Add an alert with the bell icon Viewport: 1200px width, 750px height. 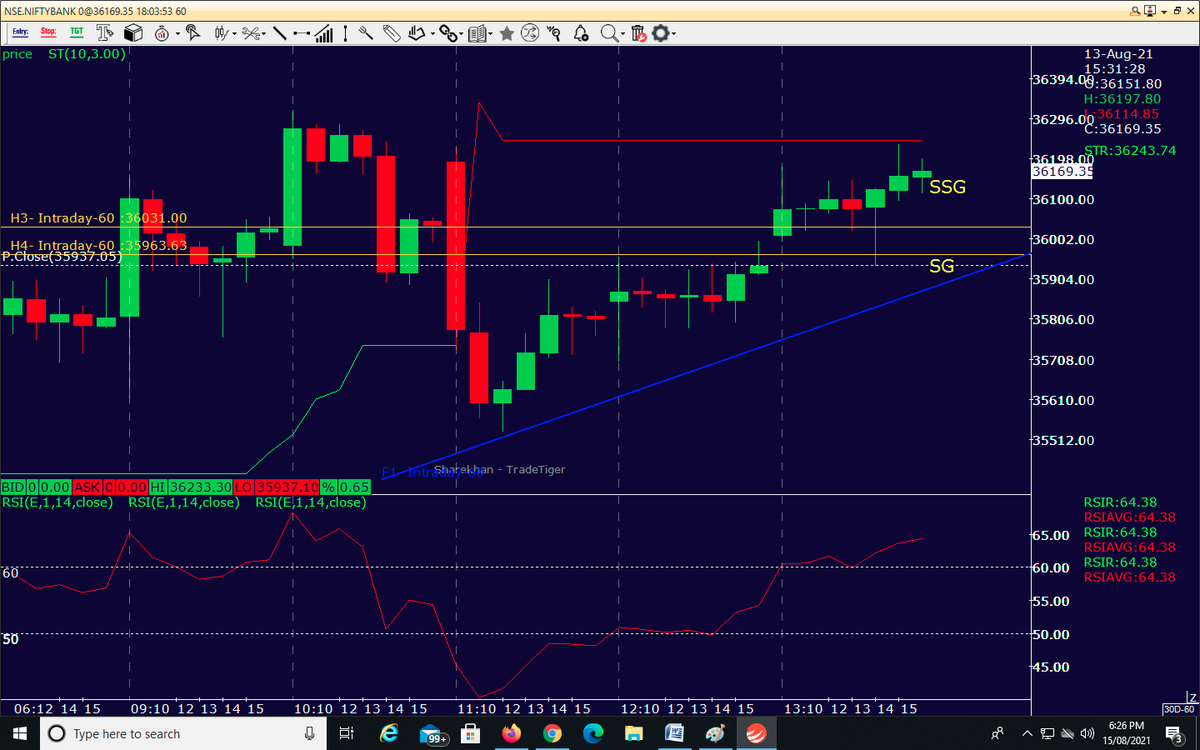point(581,33)
